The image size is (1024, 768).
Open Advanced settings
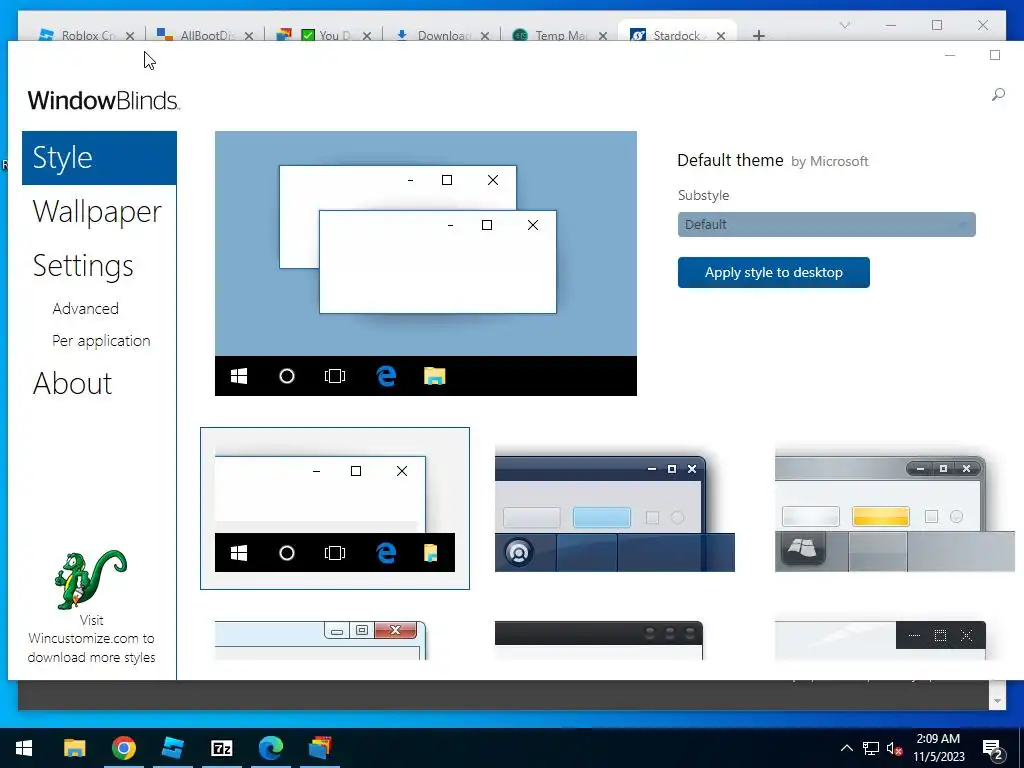tap(86, 308)
